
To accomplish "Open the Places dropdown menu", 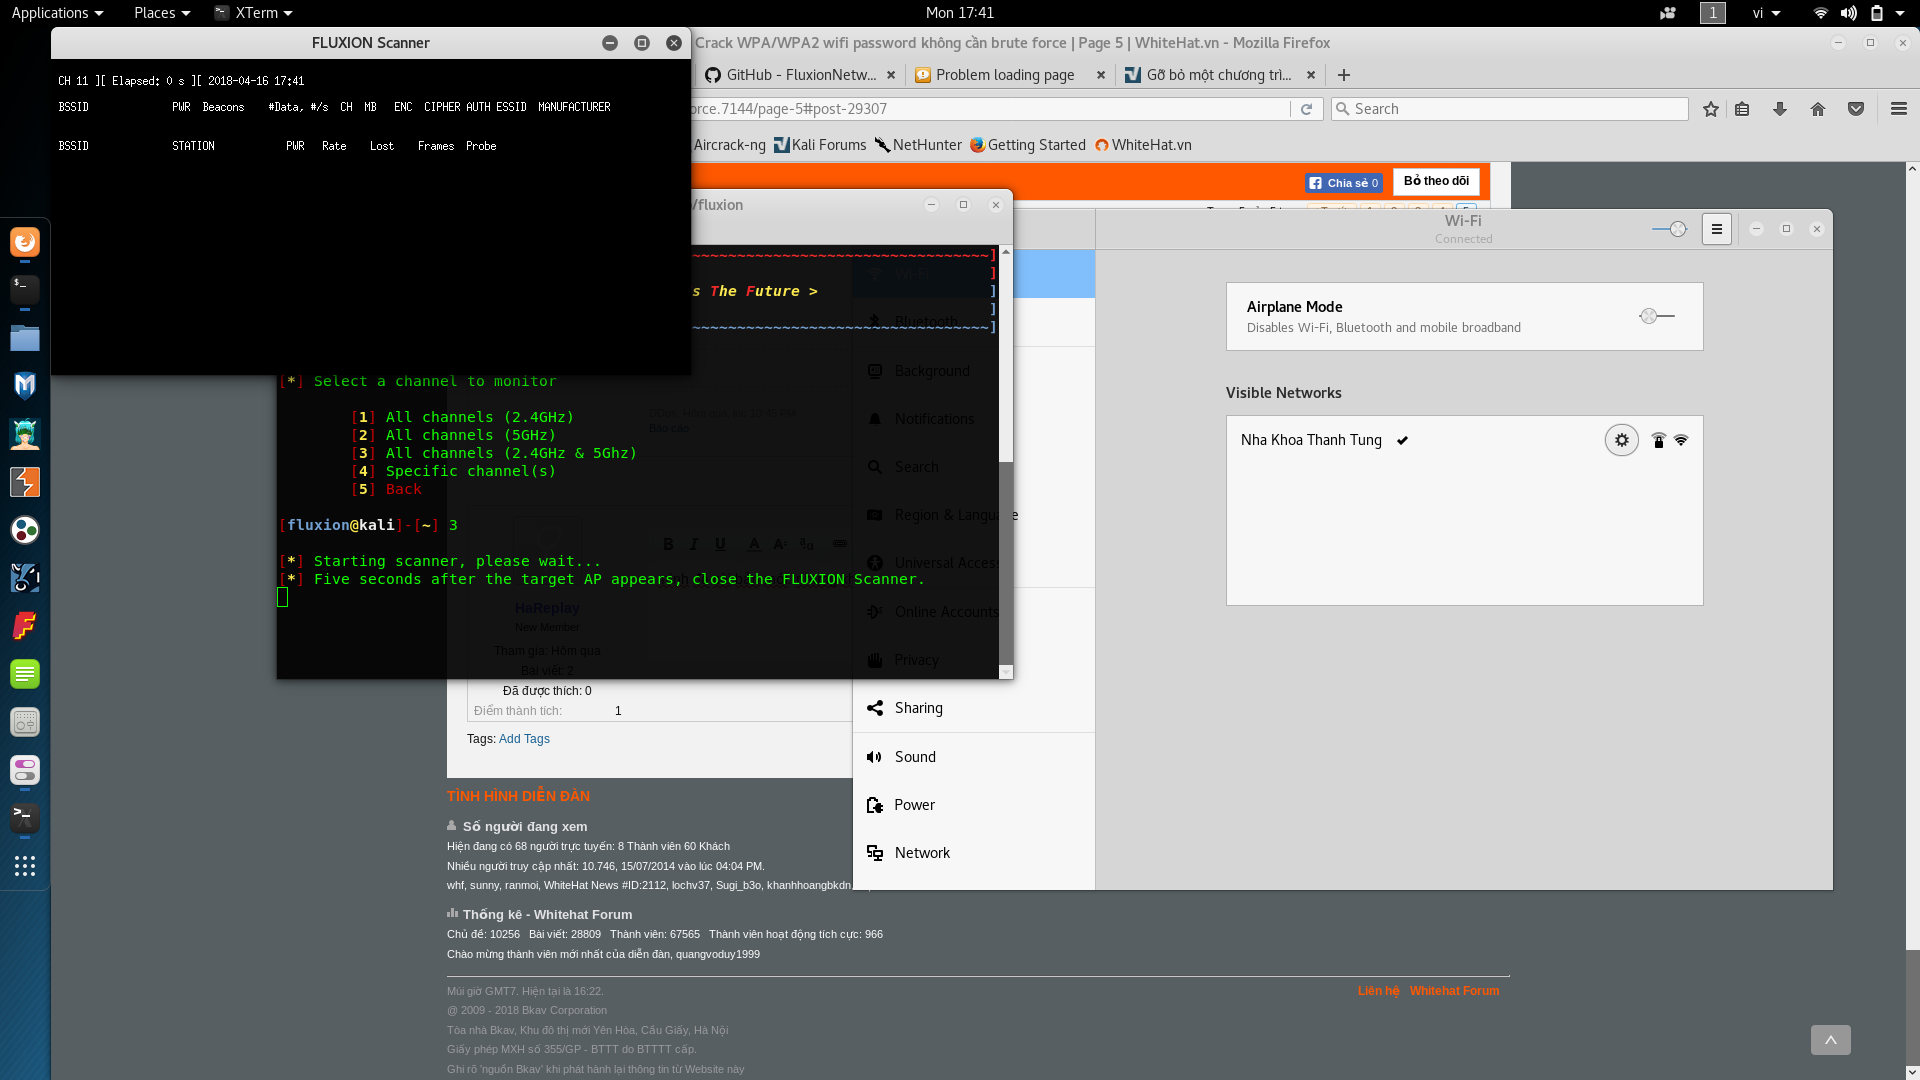I will (161, 13).
